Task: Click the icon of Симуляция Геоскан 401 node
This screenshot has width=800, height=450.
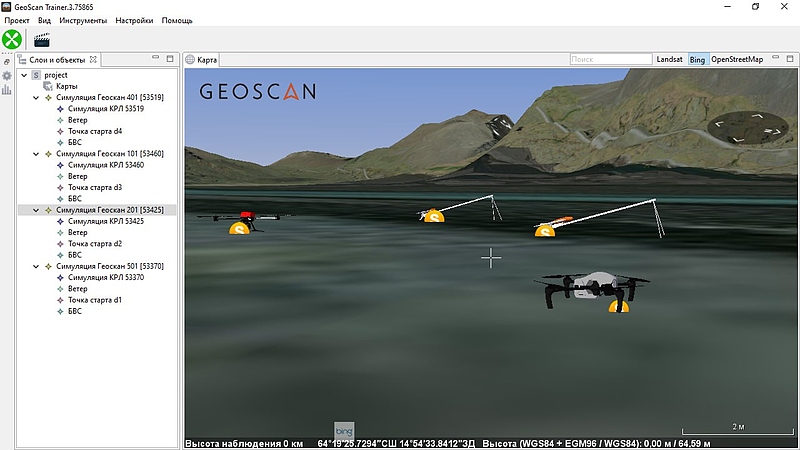Action: [48, 97]
